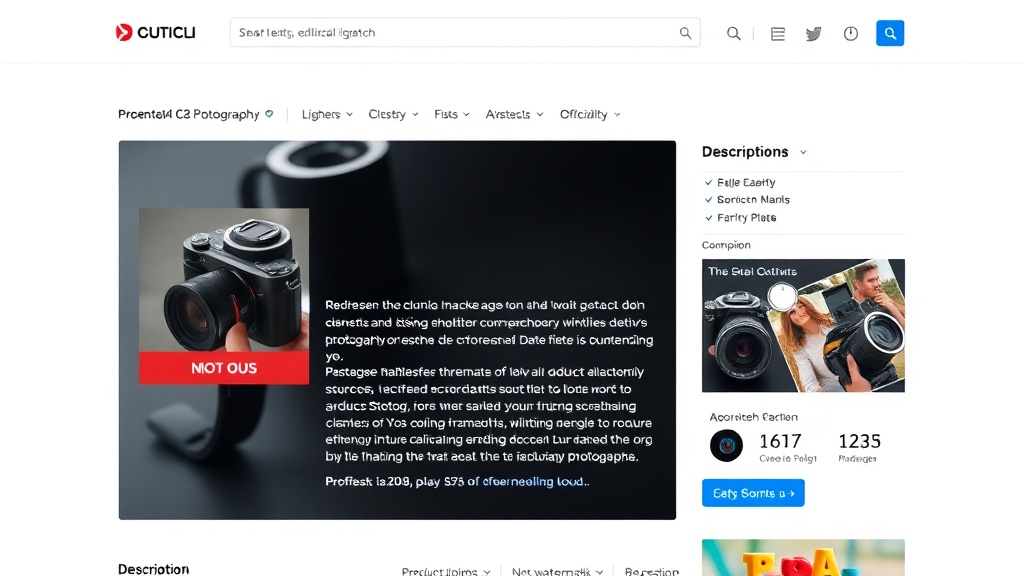
Task: Click the clock icon in the header
Action: [x=851, y=34]
